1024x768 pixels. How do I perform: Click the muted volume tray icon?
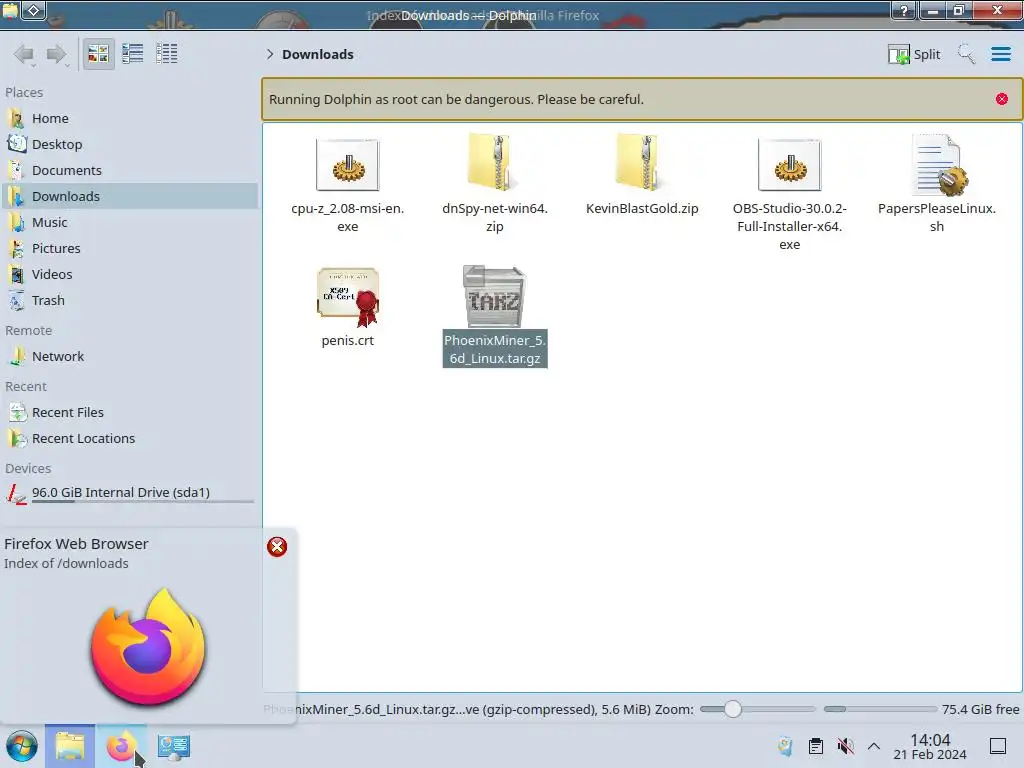pos(846,746)
